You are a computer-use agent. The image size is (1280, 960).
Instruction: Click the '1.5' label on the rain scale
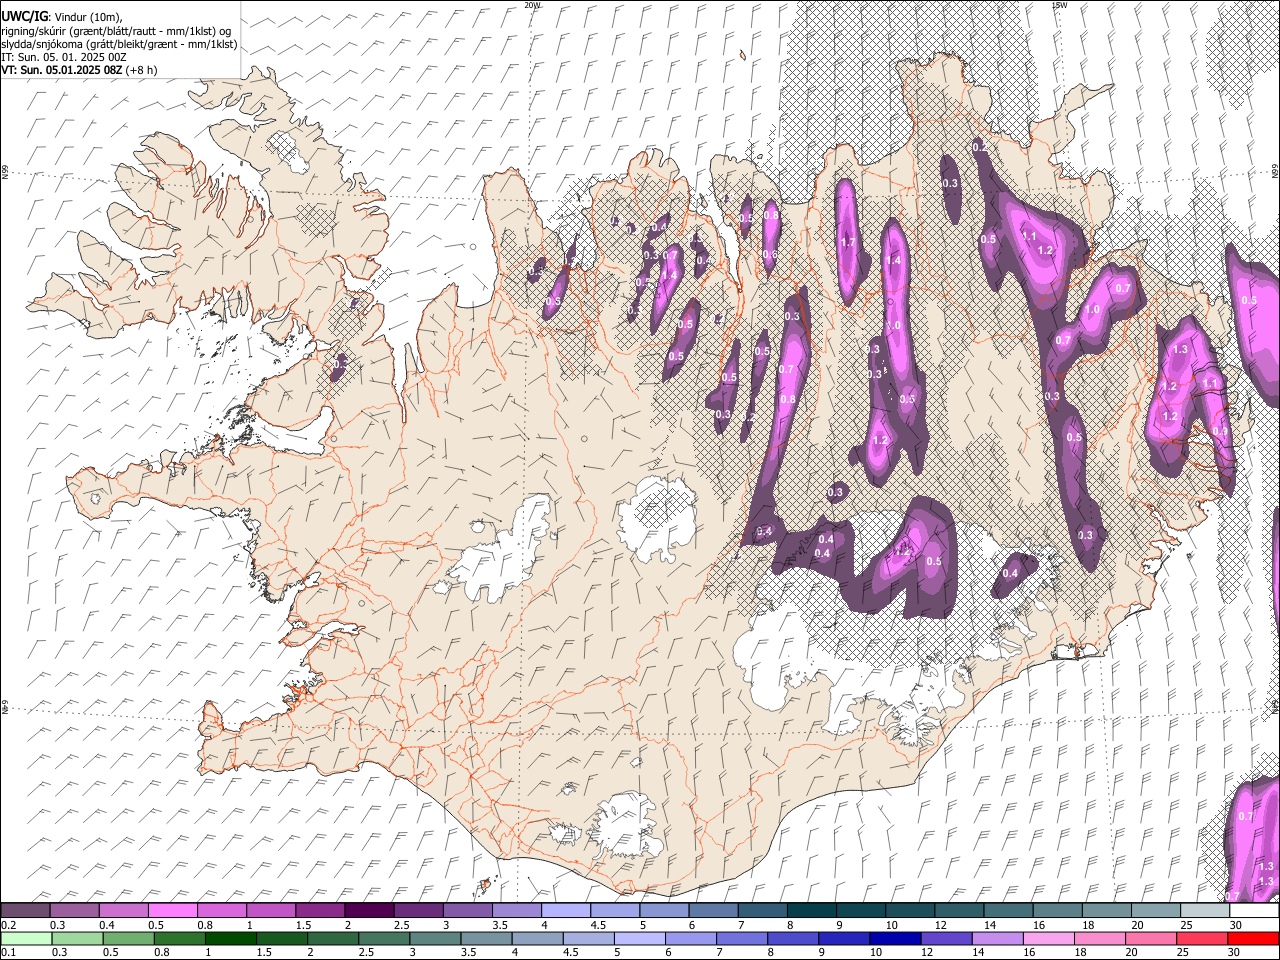click(264, 953)
